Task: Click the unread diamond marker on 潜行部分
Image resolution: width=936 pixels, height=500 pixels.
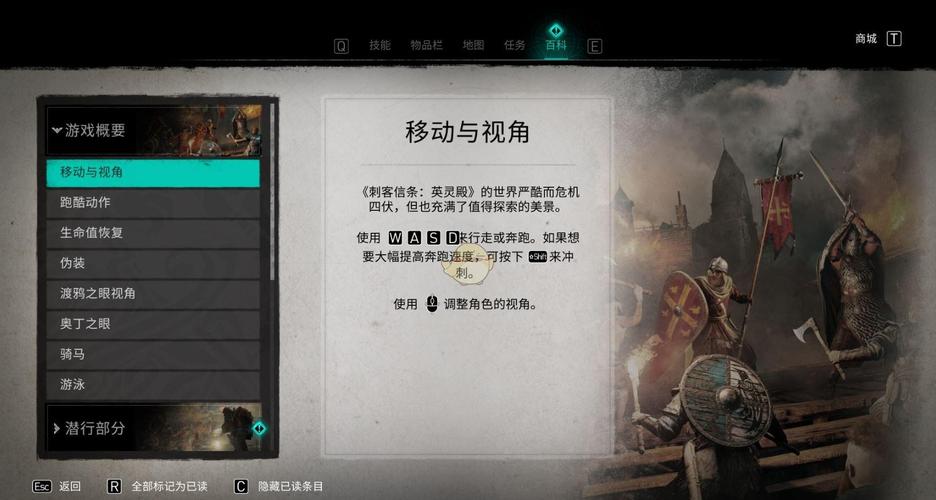Action: tap(259, 428)
